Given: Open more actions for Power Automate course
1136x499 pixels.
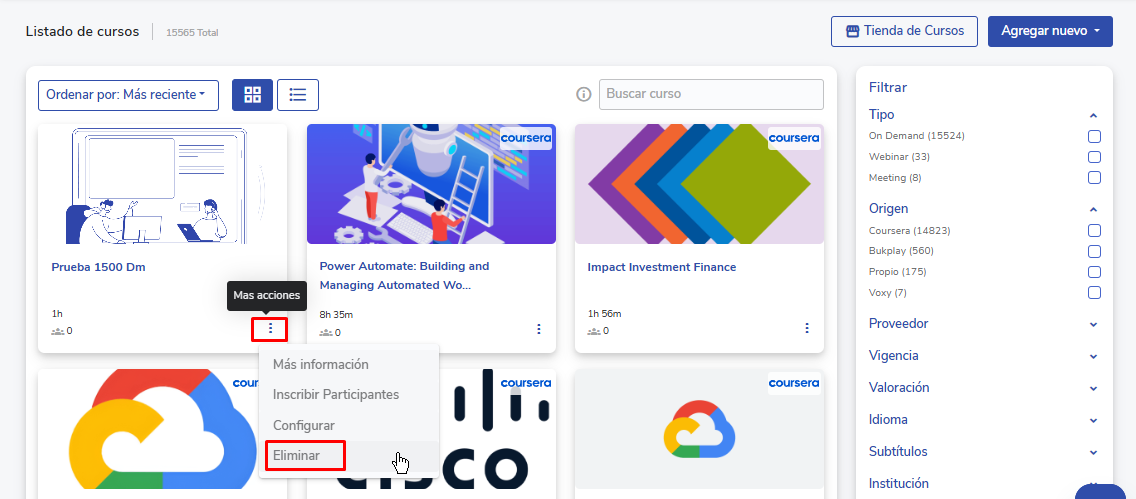Looking at the screenshot, I should coord(539,329).
